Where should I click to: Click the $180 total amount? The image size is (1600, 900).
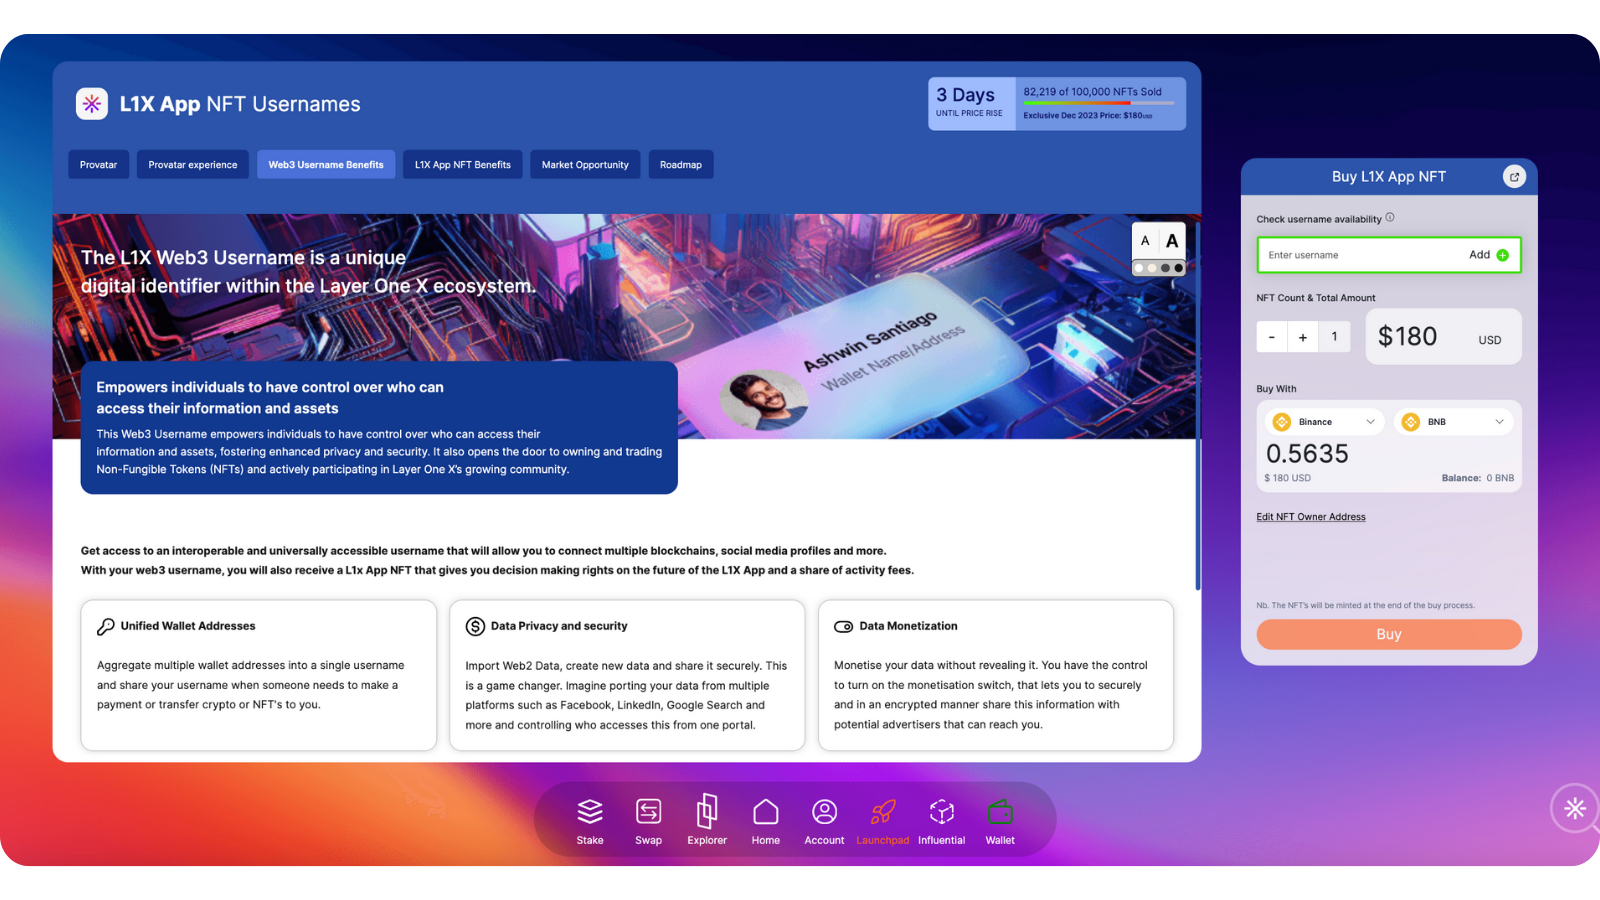1407,337
